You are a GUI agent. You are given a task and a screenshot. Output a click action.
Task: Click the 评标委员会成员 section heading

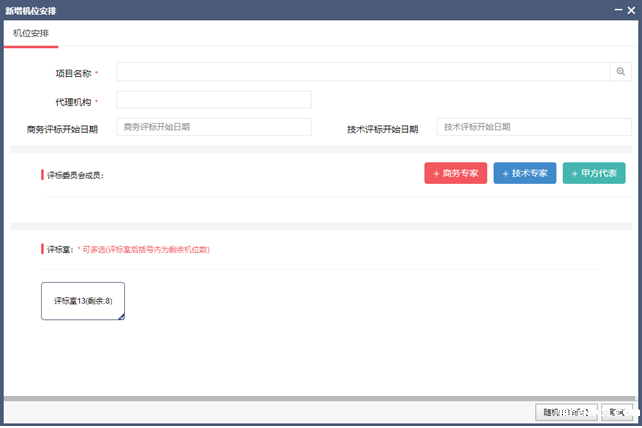[x=75, y=175]
